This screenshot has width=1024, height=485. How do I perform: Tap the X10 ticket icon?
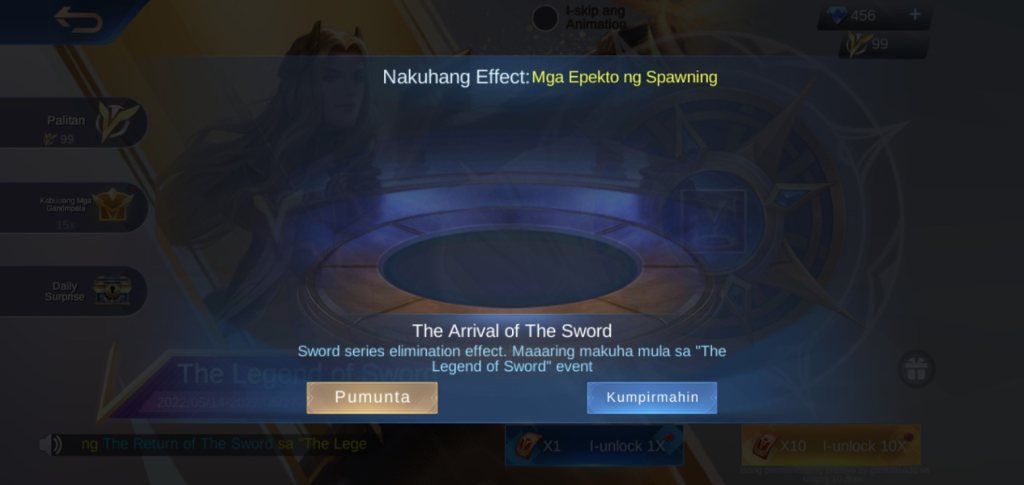[762, 445]
